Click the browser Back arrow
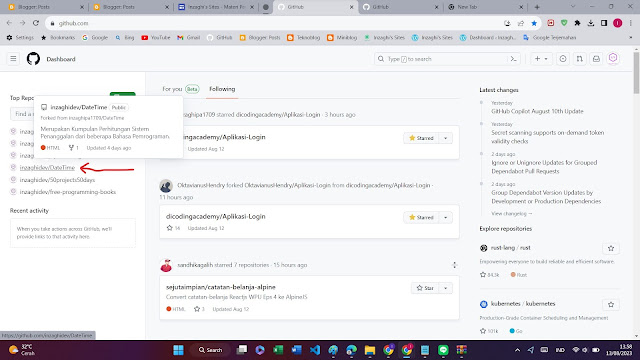Image resolution: width=640 pixels, height=360 pixels. point(9,23)
